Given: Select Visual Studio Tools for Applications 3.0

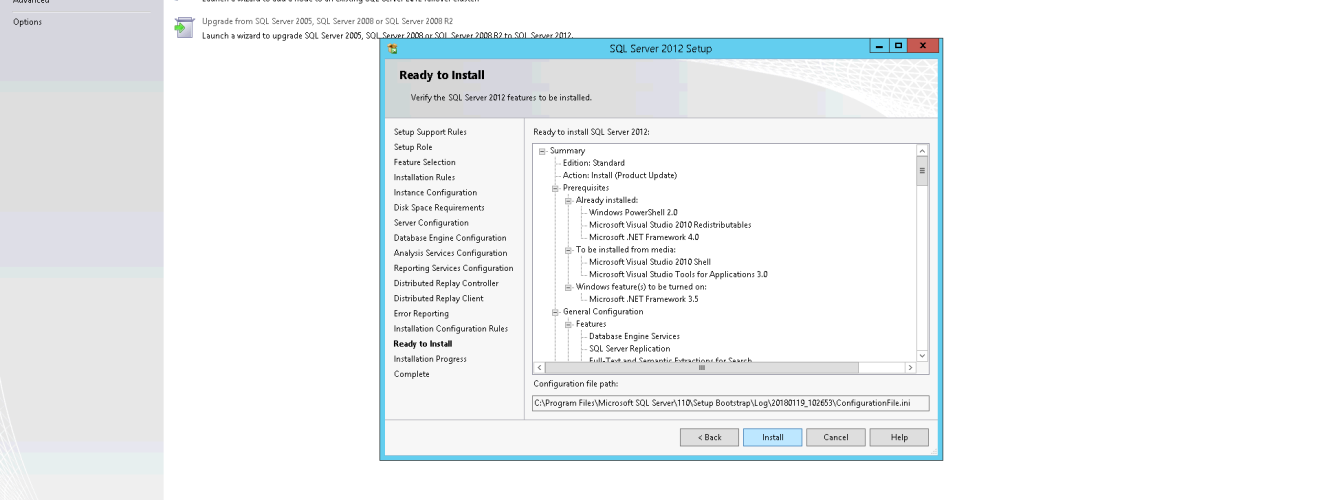Looking at the screenshot, I should pyautogui.click(x=679, y=274).
